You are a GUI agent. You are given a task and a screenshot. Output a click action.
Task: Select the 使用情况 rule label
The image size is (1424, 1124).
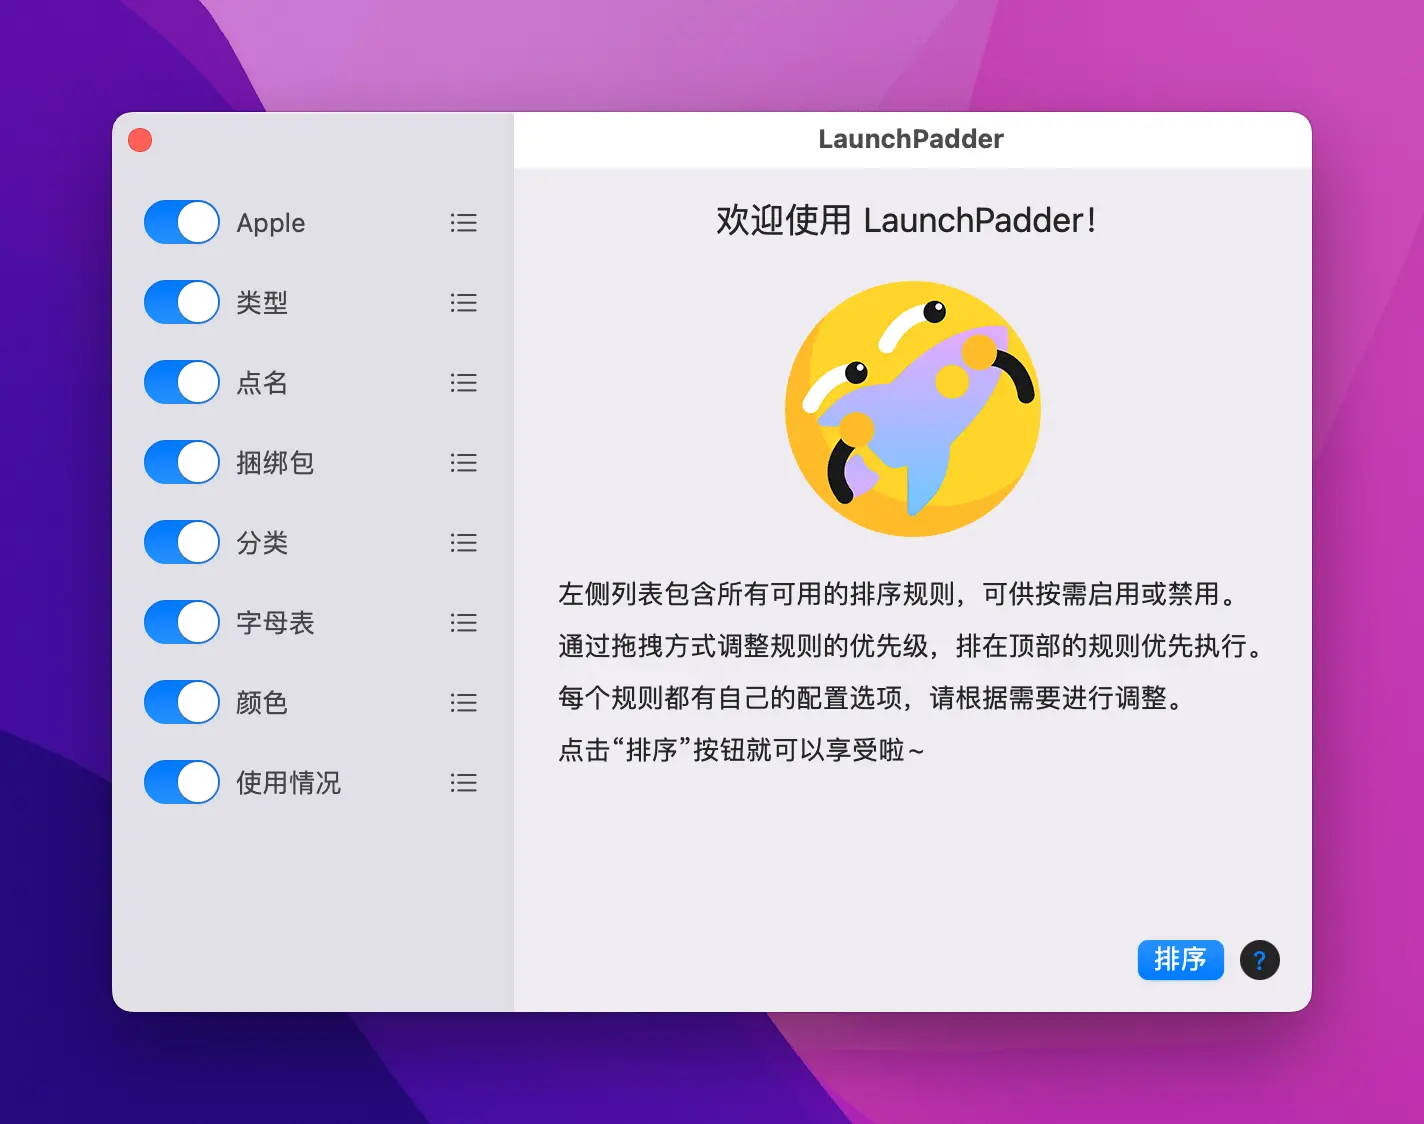coord(288,783)
